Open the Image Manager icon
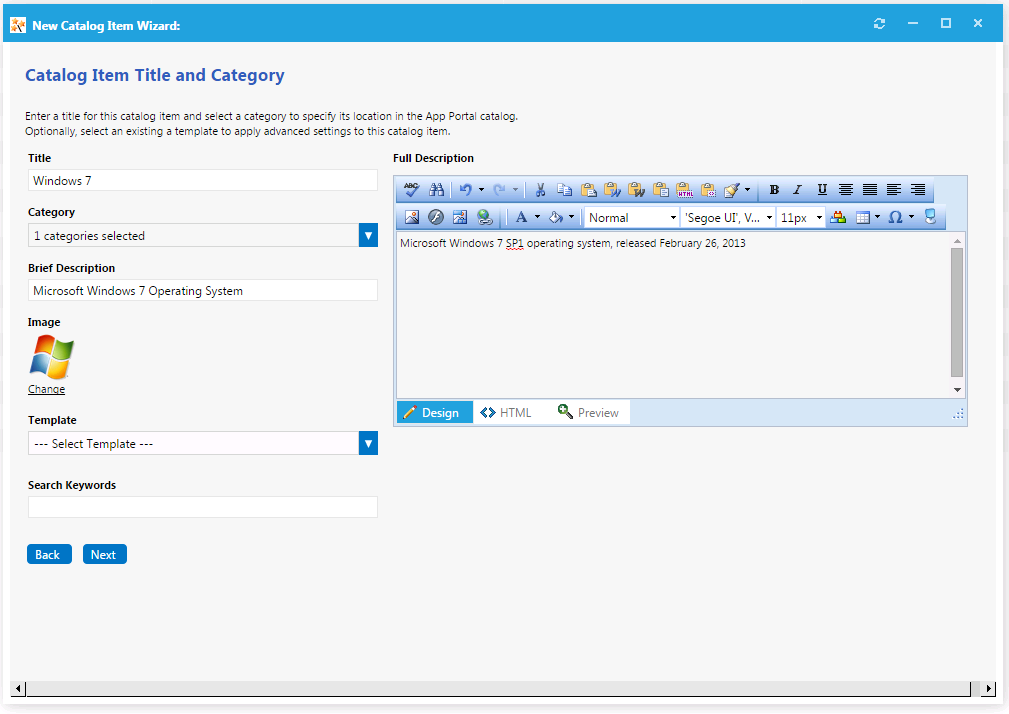 click(411, 217)
